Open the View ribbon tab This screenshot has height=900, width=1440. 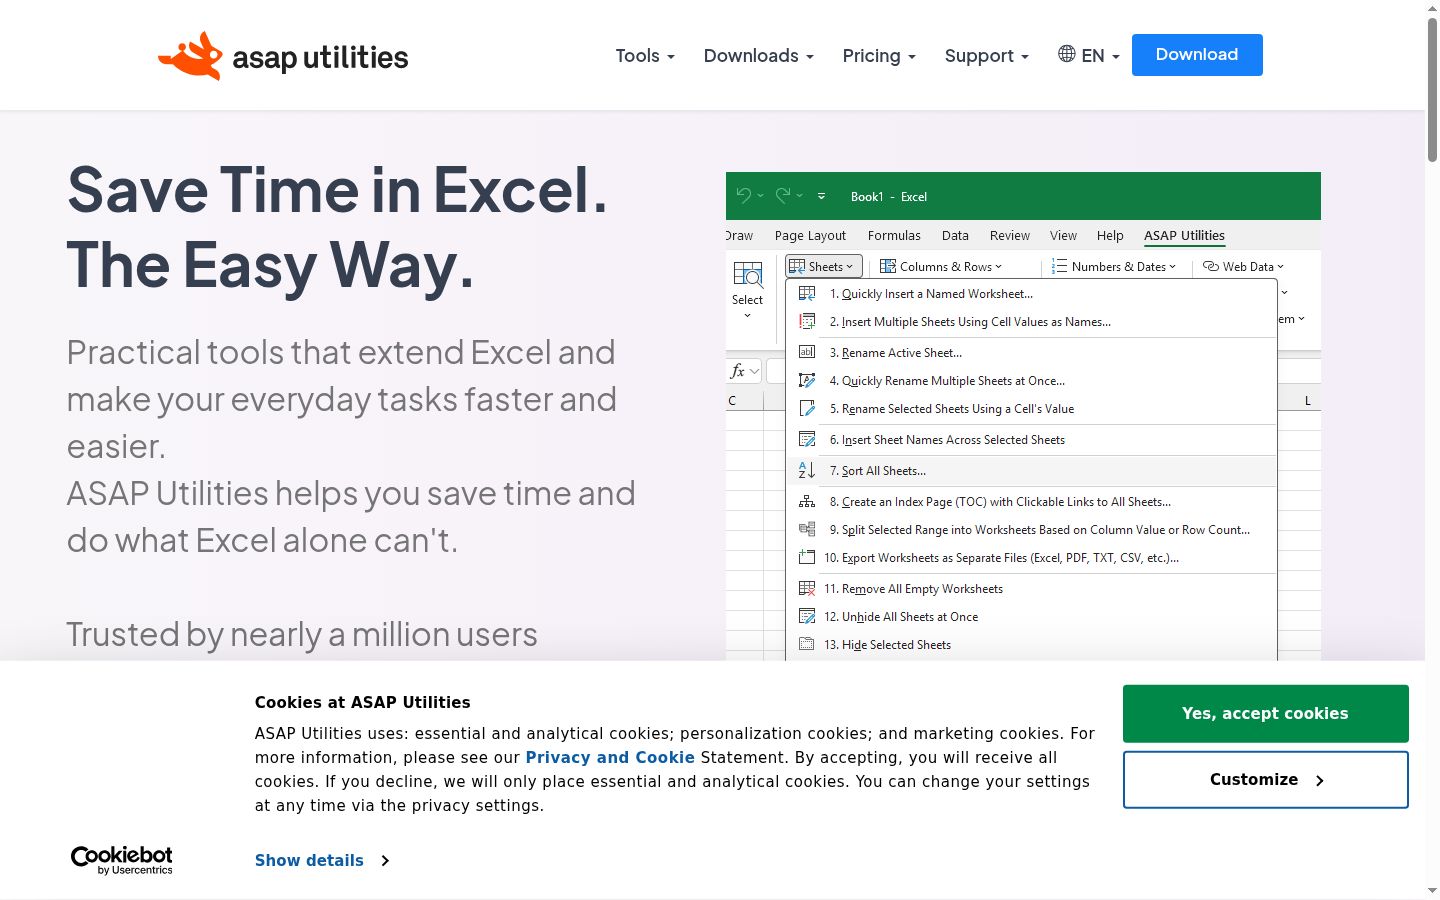(x=1063, y=236)
